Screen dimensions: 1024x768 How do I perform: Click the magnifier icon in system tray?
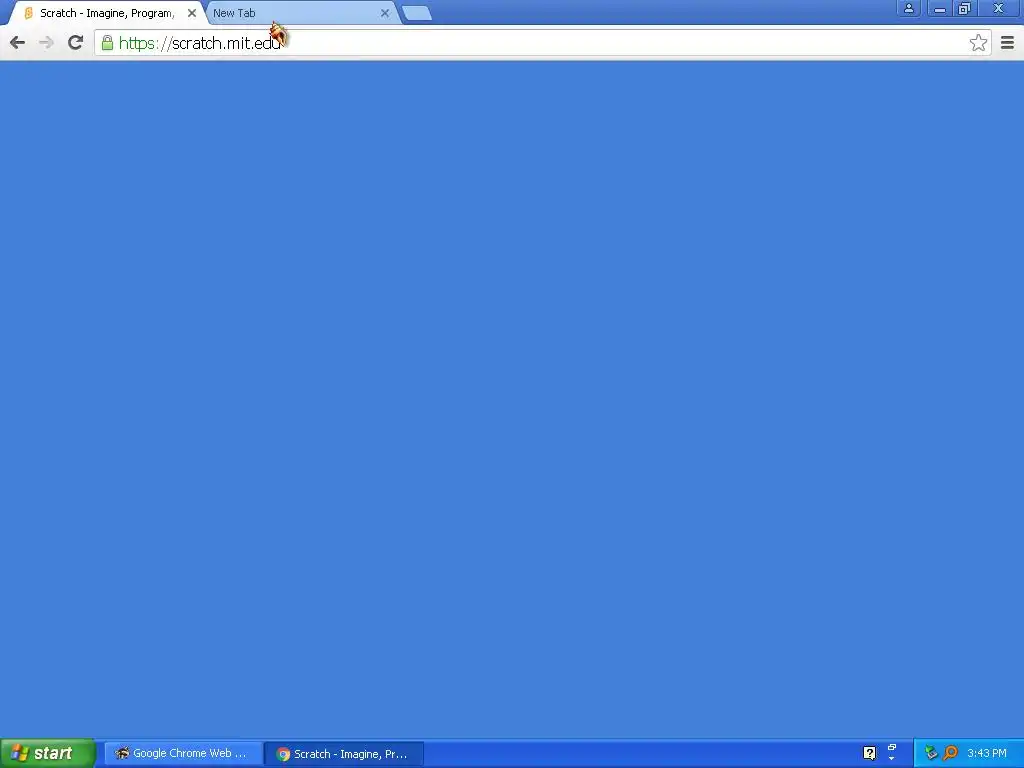(951, 754)
